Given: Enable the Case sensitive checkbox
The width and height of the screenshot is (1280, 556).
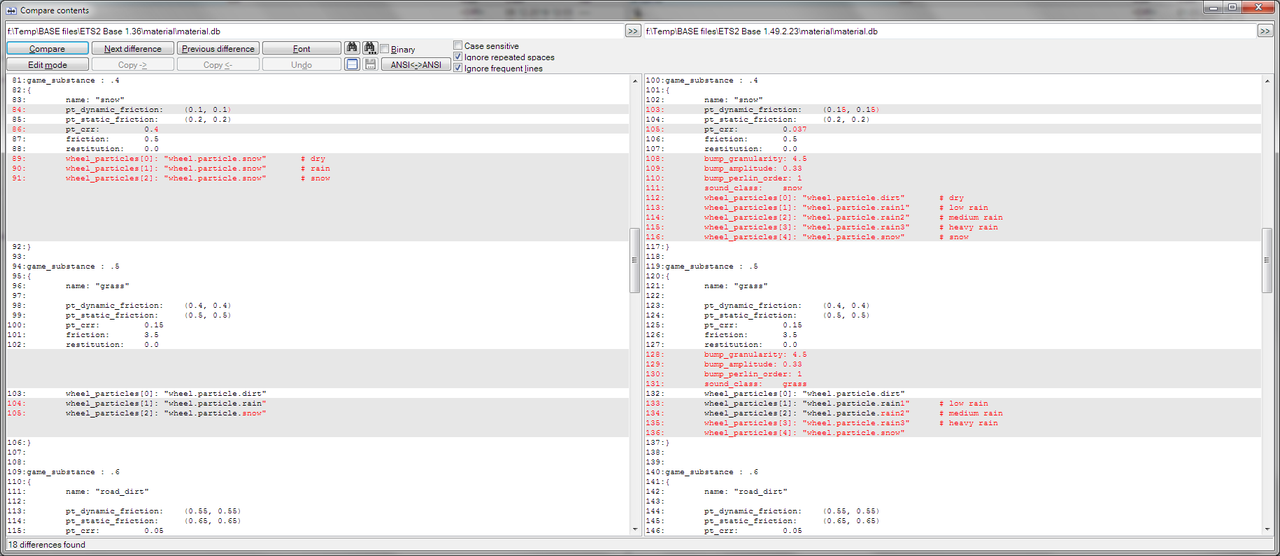Looking at the screenshot, I should coord(458,46).
